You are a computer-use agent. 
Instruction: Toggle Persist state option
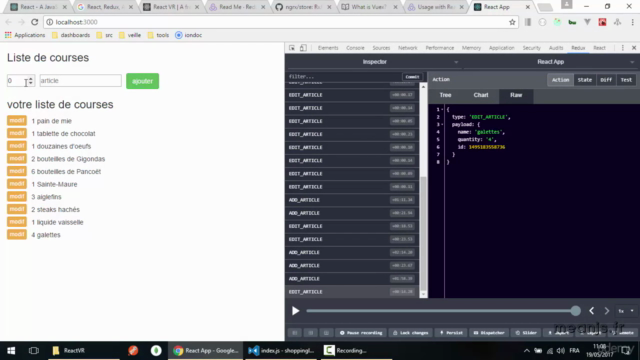pyautogui.click(x=451, y=333)
